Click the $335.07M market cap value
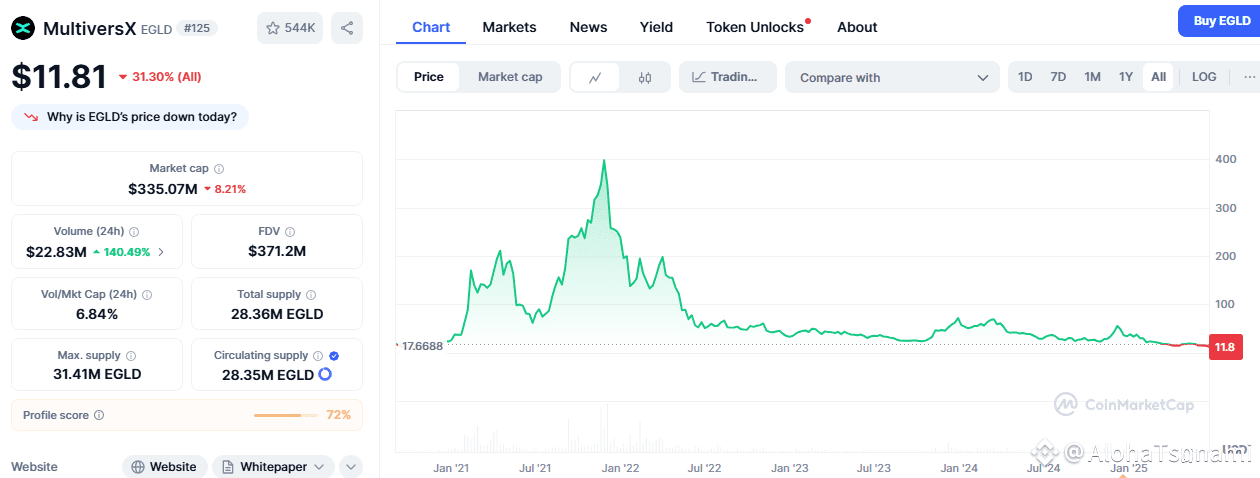 coord(163,188)
